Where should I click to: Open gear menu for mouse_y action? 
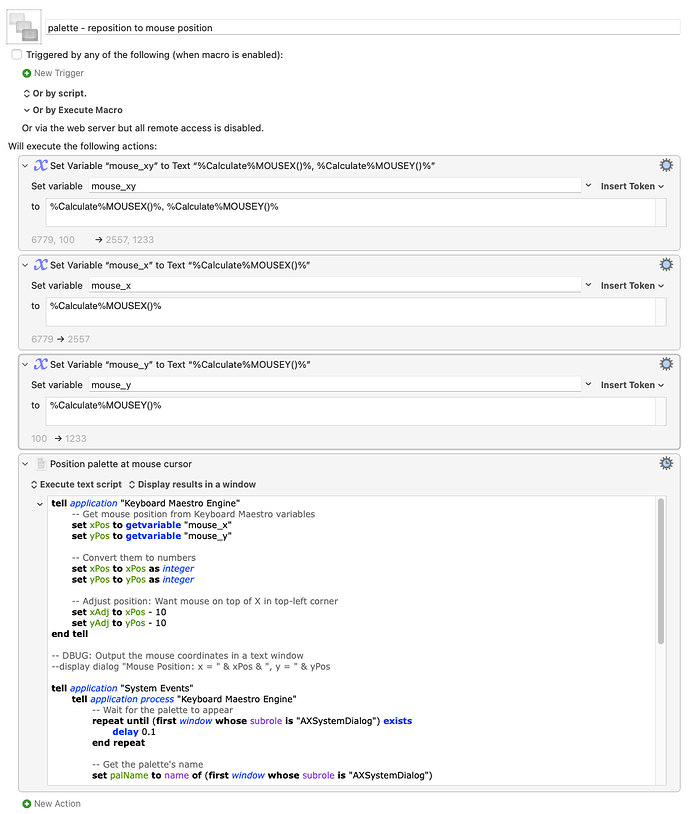(x=666, y=364)
